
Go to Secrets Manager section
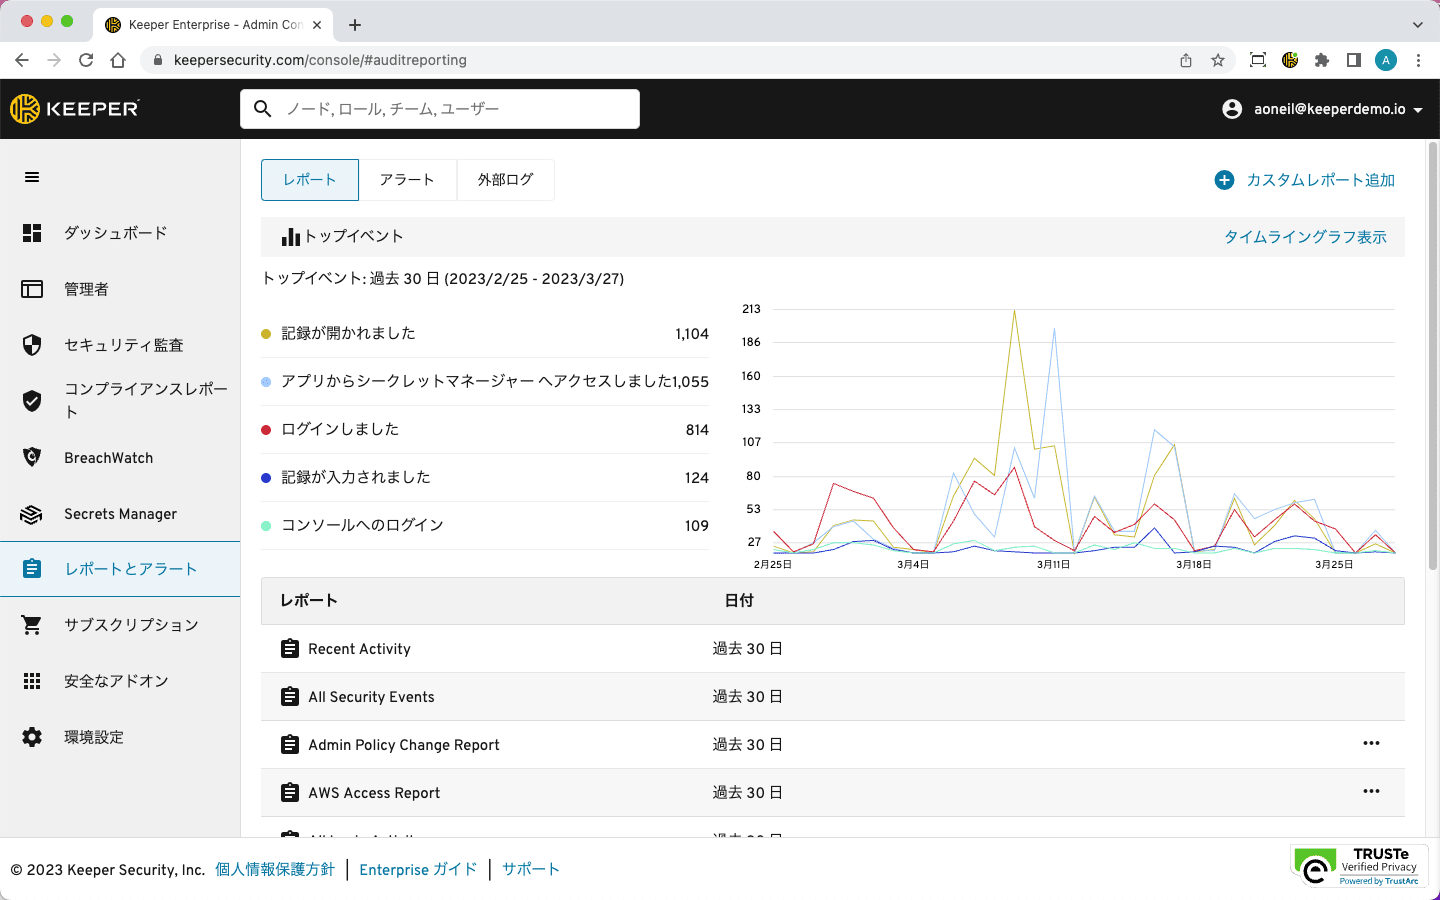coord(120,514)
